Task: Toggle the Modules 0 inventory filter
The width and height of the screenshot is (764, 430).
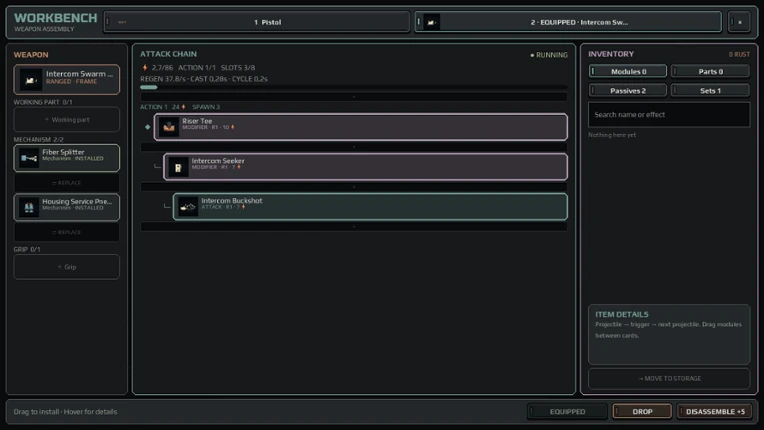Action: [x=628, y=72]
